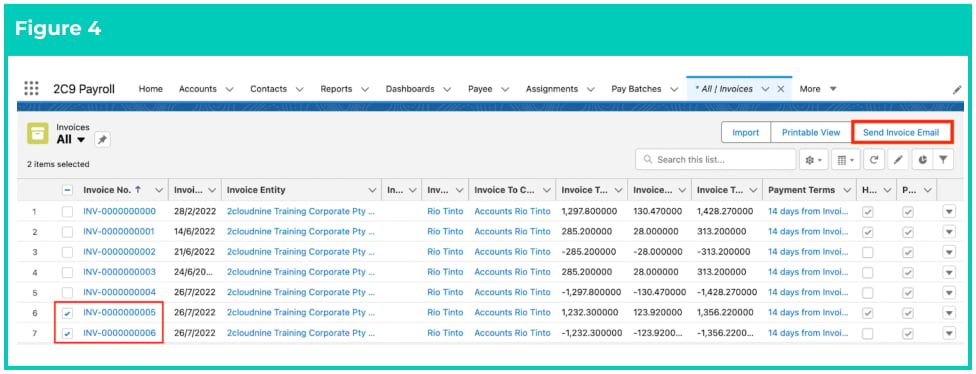The width and height of the screenshot is (976, 374).
Task: Expand the Accounts tab dropdown chevron
Action: (229, 89)
